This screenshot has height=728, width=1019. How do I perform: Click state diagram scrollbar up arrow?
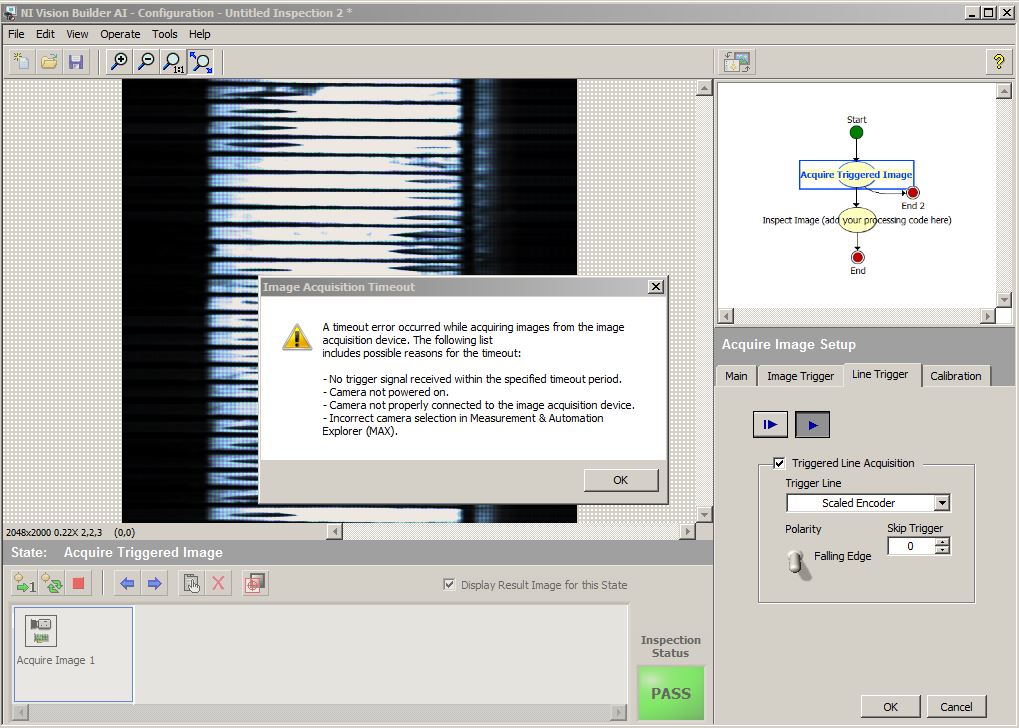pos(1004,91)
